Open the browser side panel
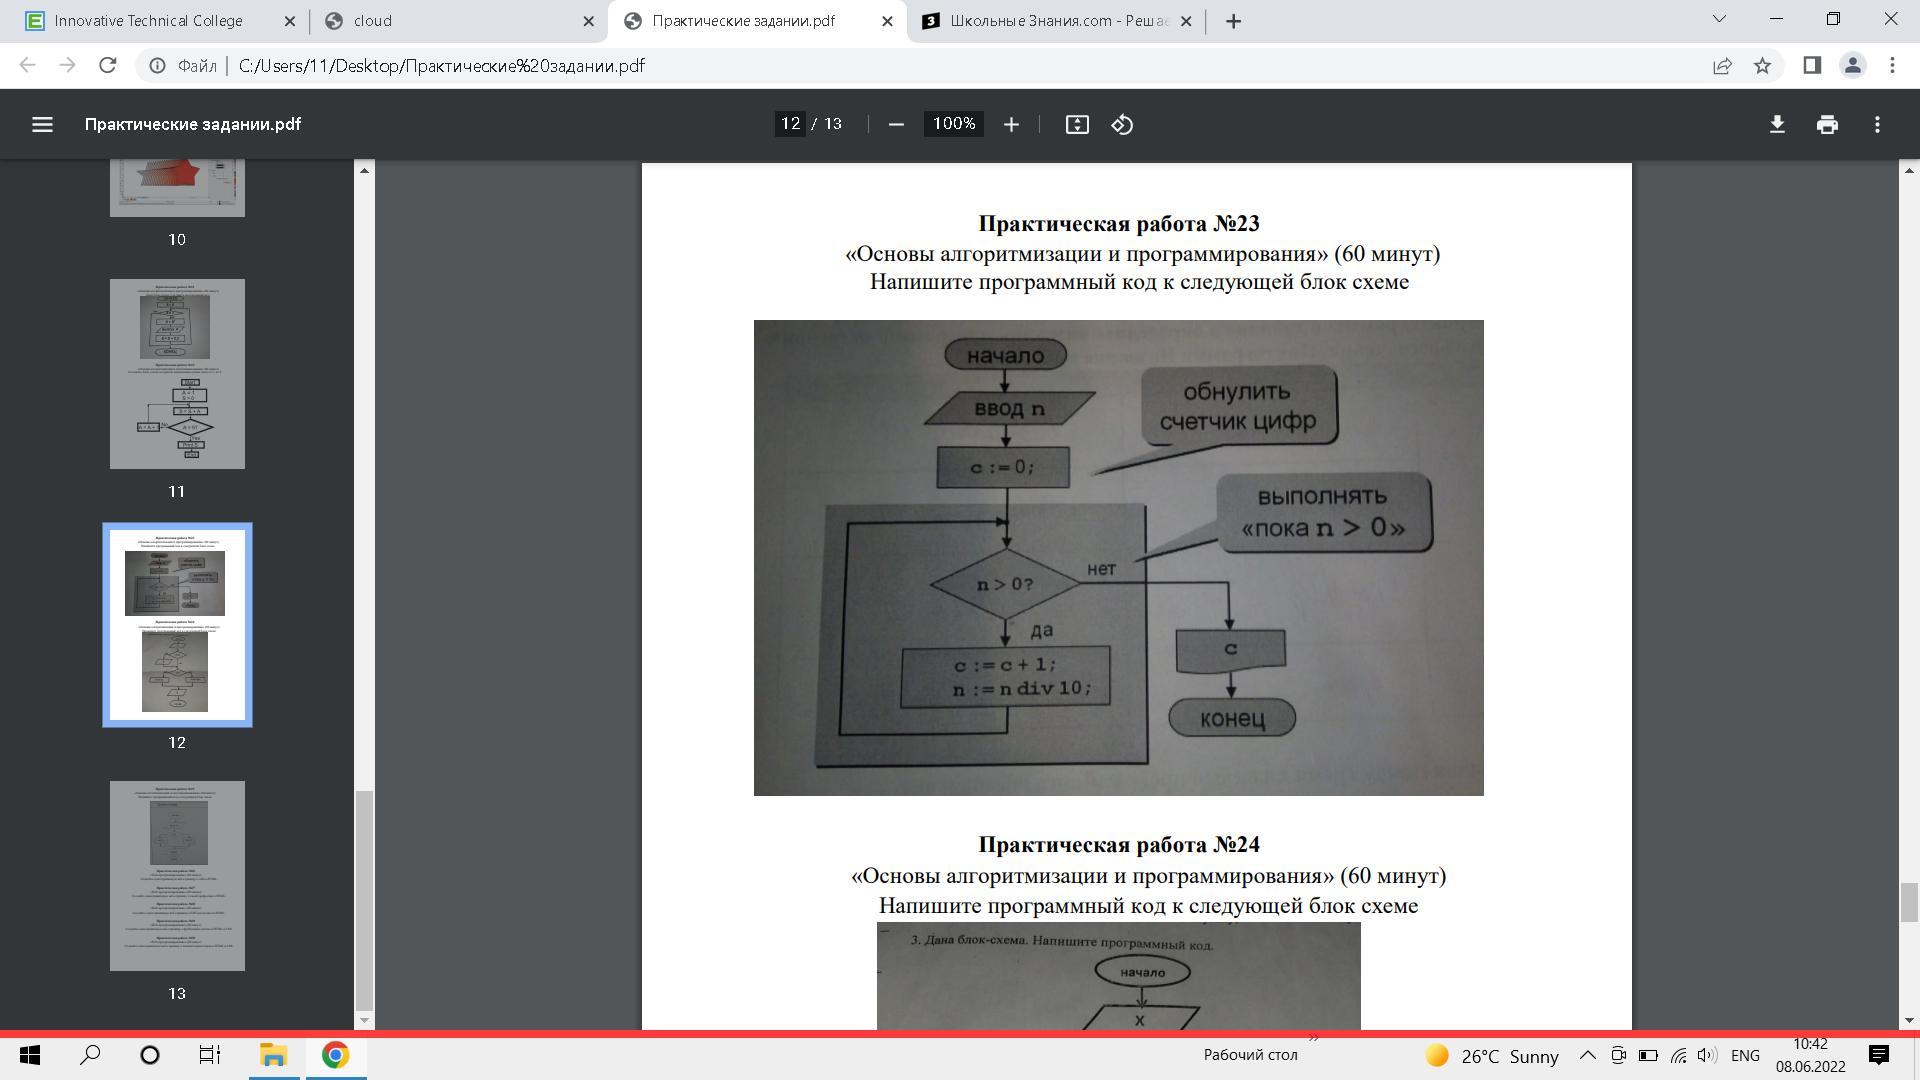 point(1812,65)
